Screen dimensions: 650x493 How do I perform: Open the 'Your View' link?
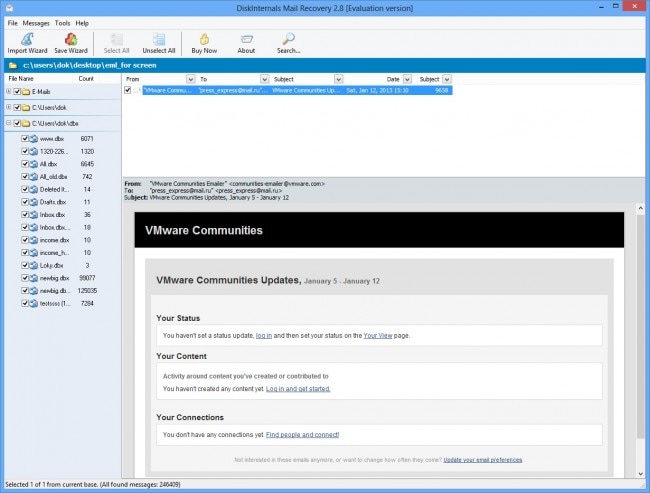pyautogui.click(x=378, y=336)
